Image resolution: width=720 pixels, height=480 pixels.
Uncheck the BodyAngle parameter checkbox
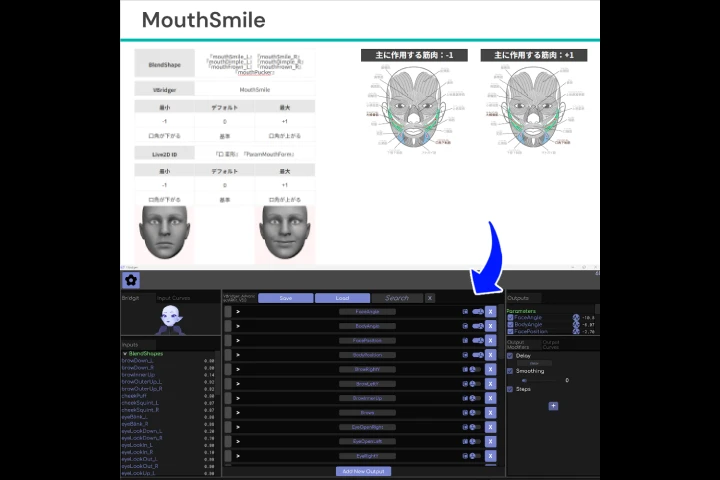pos(510,324)
